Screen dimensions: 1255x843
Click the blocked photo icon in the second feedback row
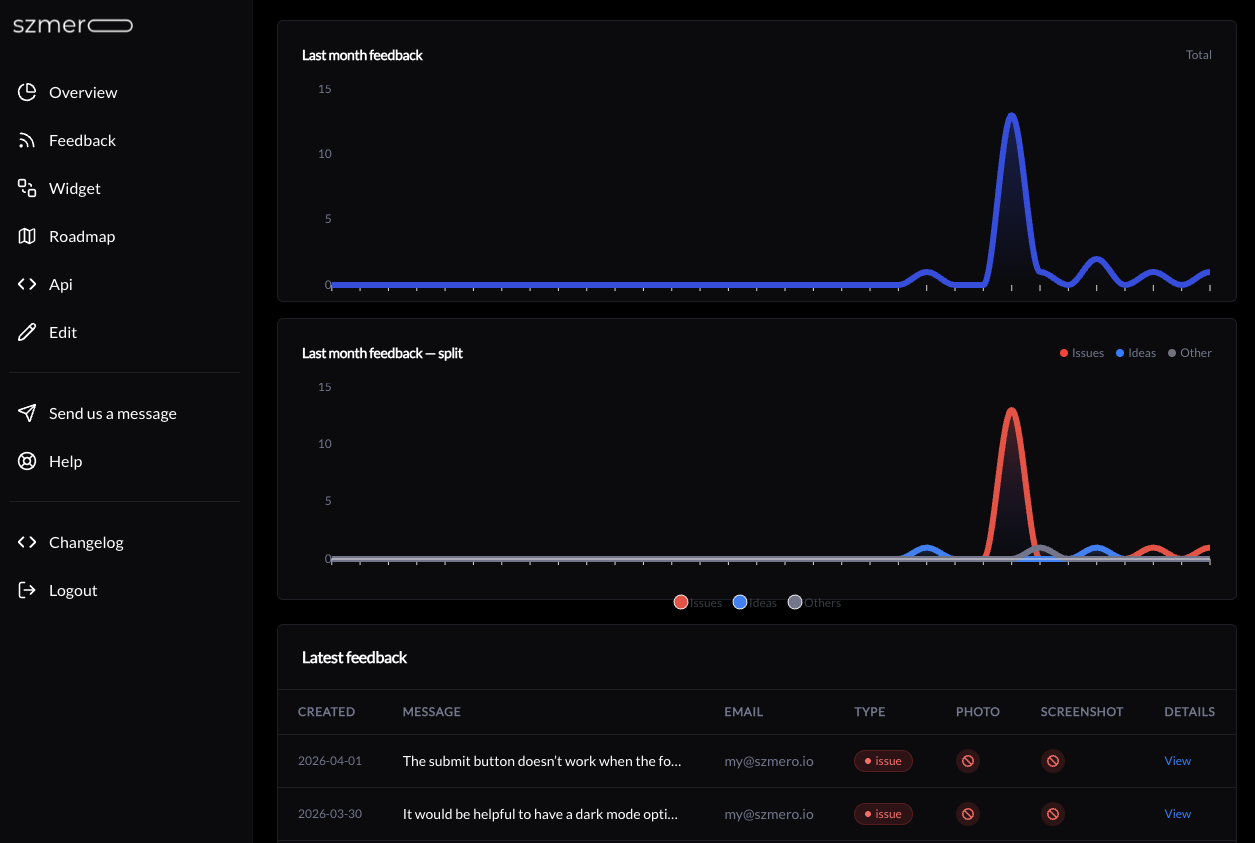967,814
